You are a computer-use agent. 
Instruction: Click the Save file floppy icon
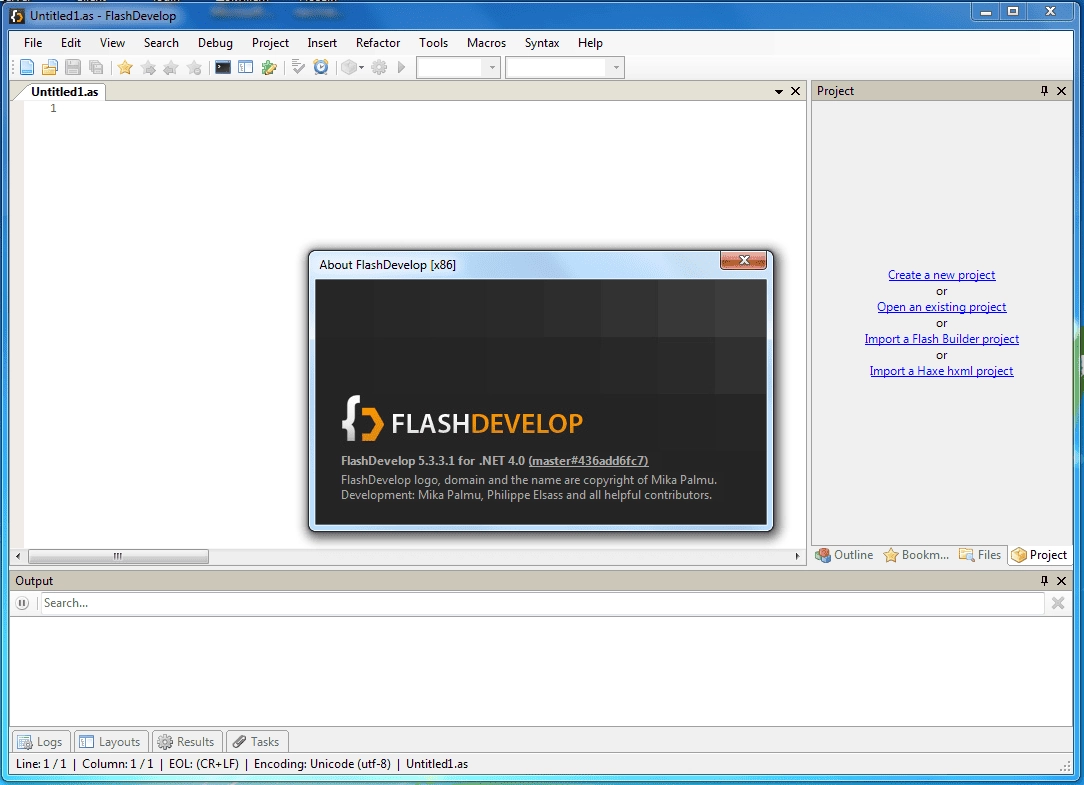click(73, 67)
